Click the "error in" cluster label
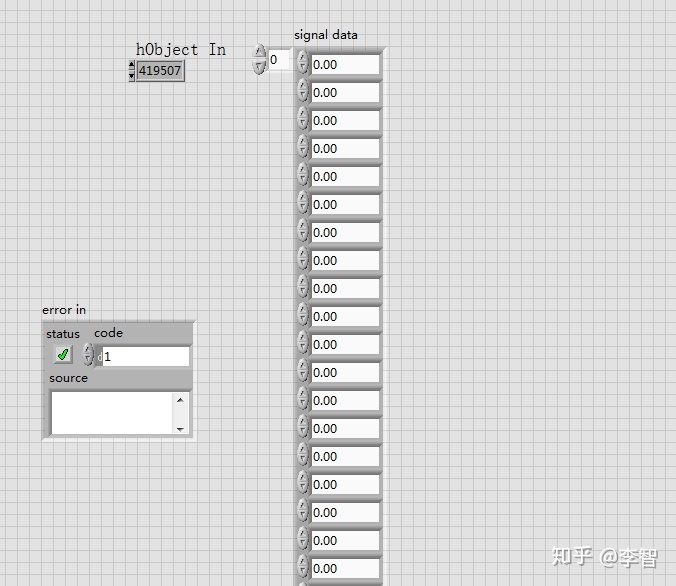The image size is (676, 586). (x=64, y=310)
